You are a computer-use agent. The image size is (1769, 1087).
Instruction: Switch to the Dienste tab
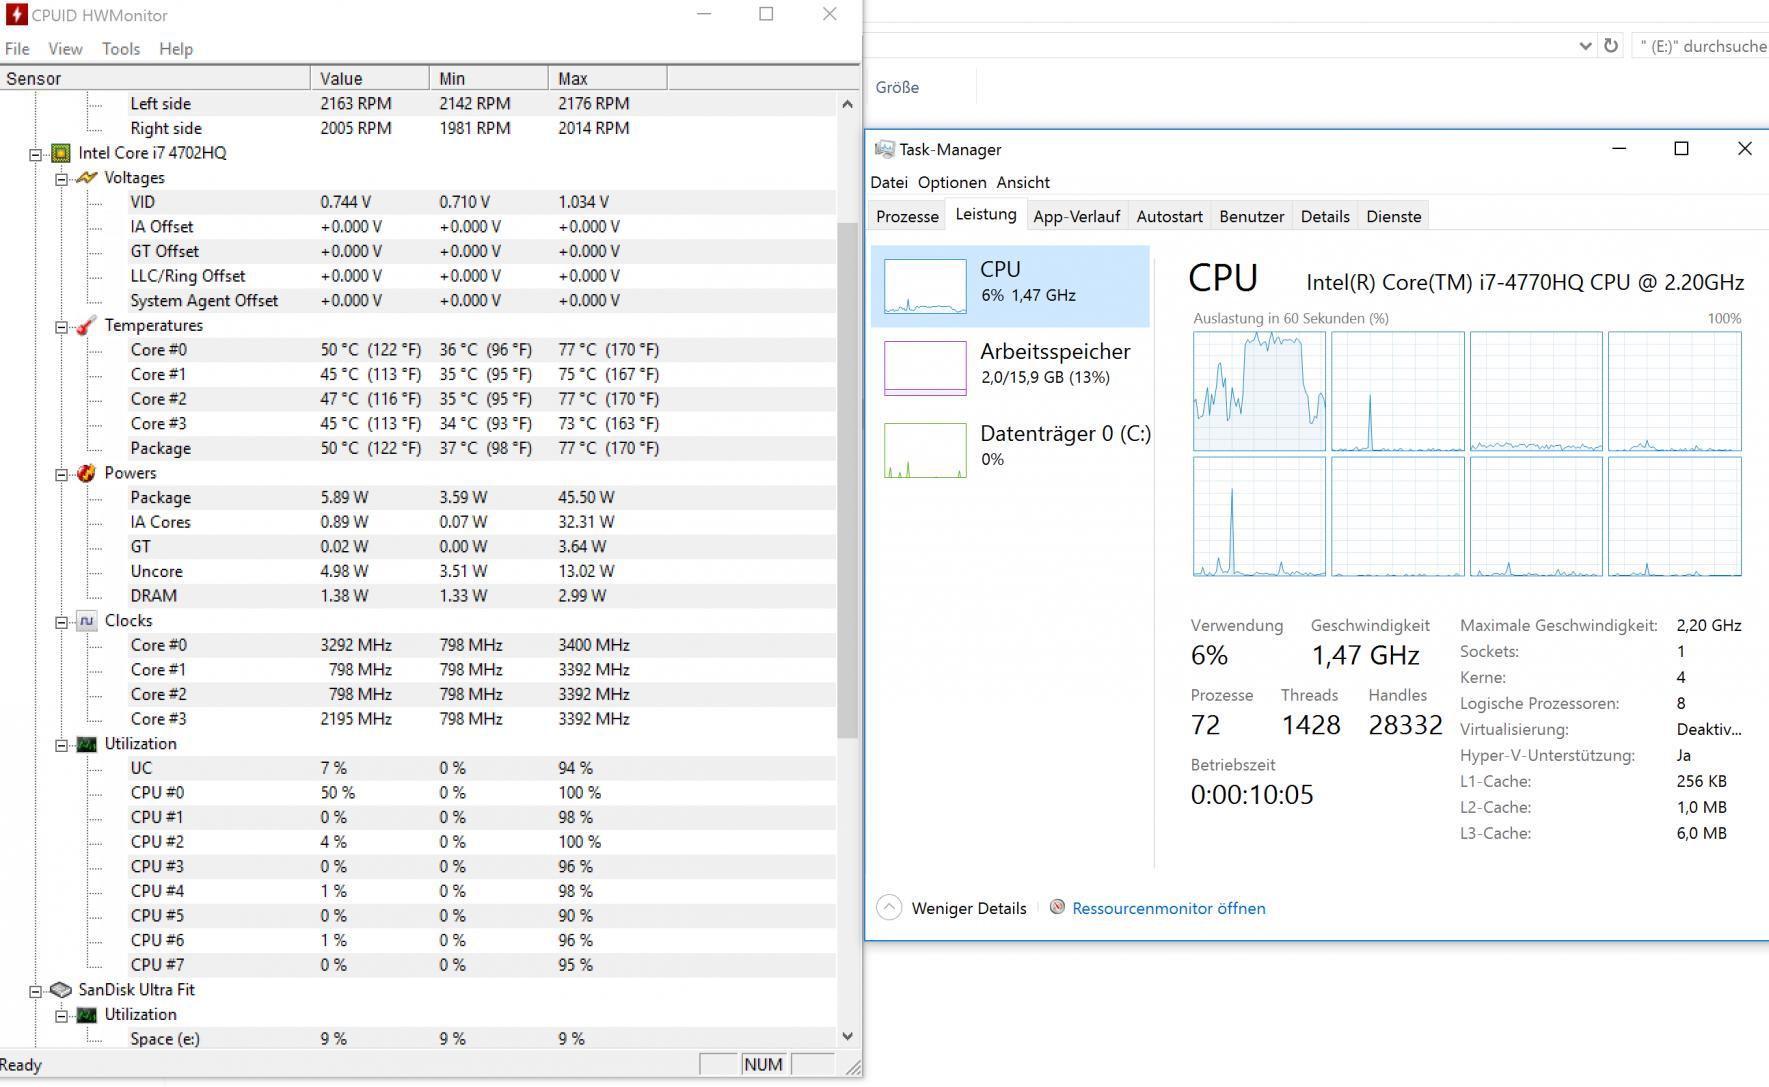click(x=1393, y=217)
